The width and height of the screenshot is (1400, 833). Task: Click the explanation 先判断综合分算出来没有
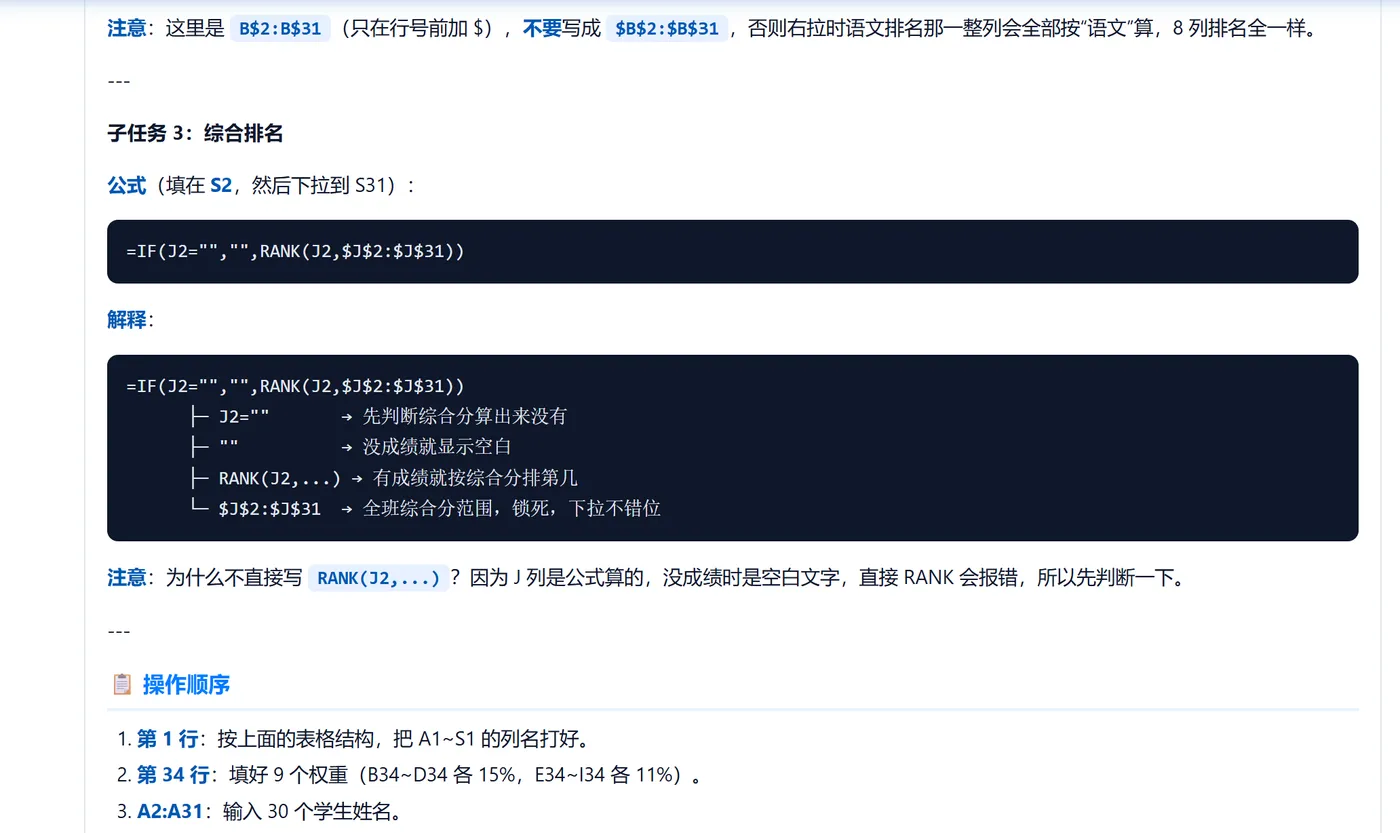point(465,416)
